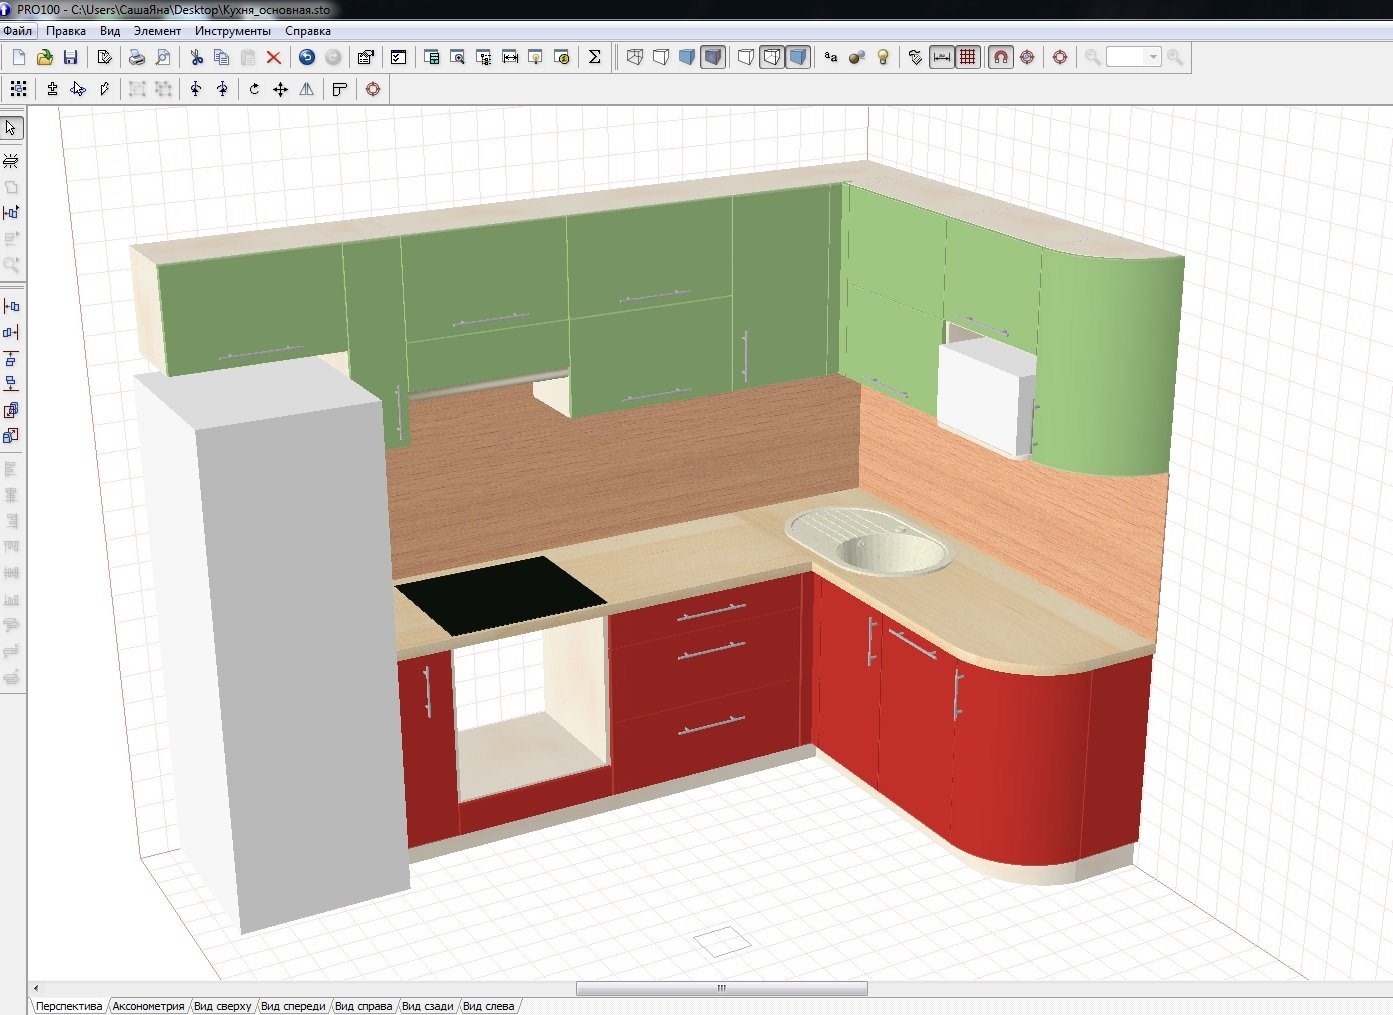
Task: Select the arrow pointer tool in sidebar
Action: tap(11, 128)
